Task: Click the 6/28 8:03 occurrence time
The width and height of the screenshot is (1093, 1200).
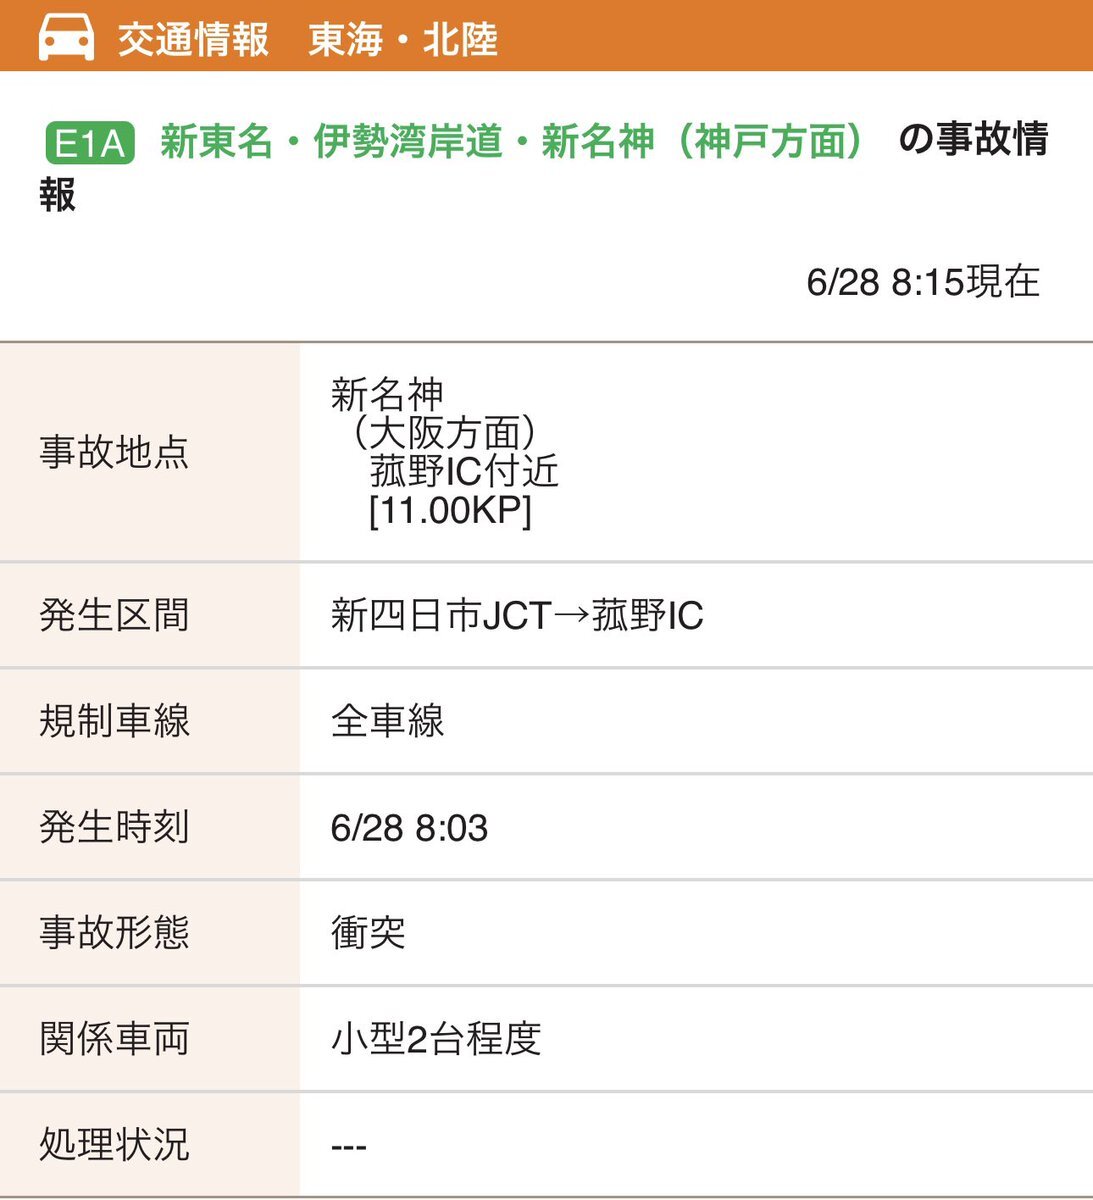Action: coord(409,828)
